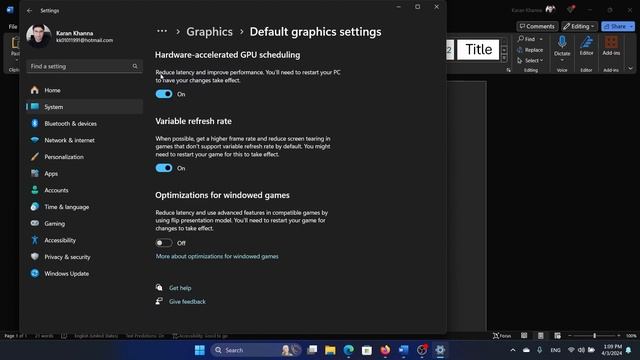Click the taskbar Search box
Image resolution: width=640 pixels, height=360 pixels.
[x=256, y=350]
